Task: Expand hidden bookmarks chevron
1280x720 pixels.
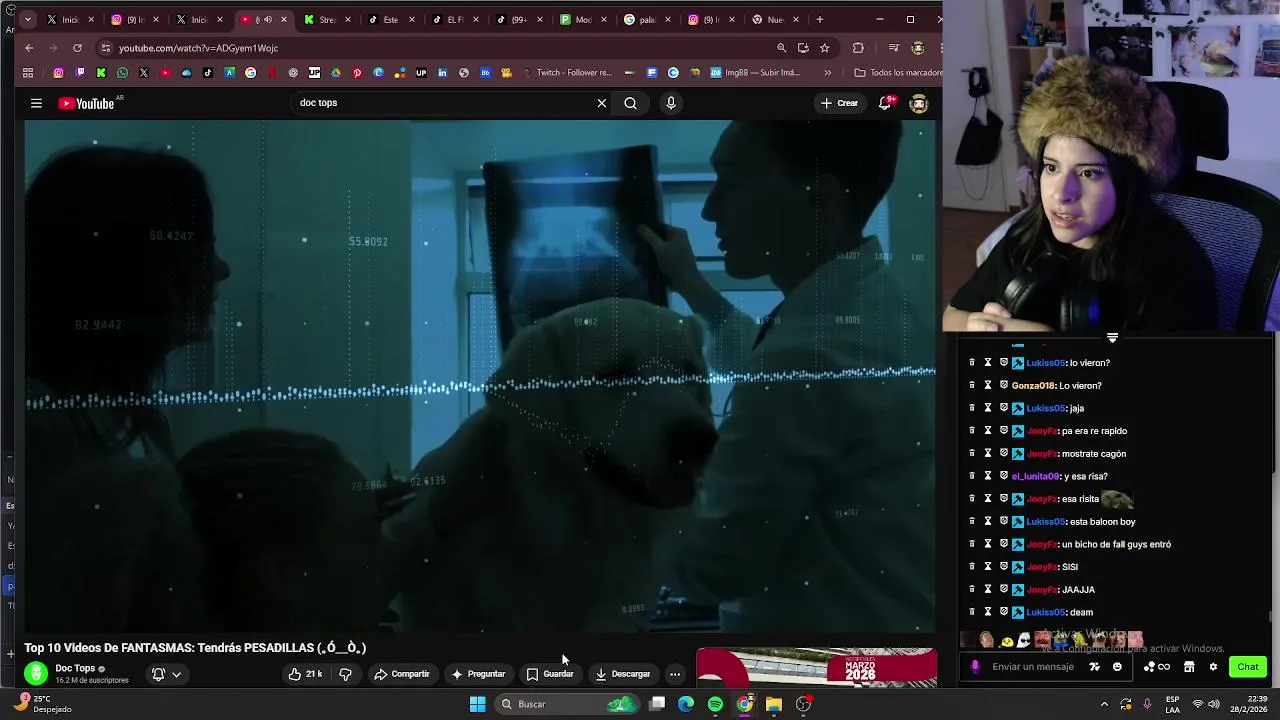Action: coord(827,73)
